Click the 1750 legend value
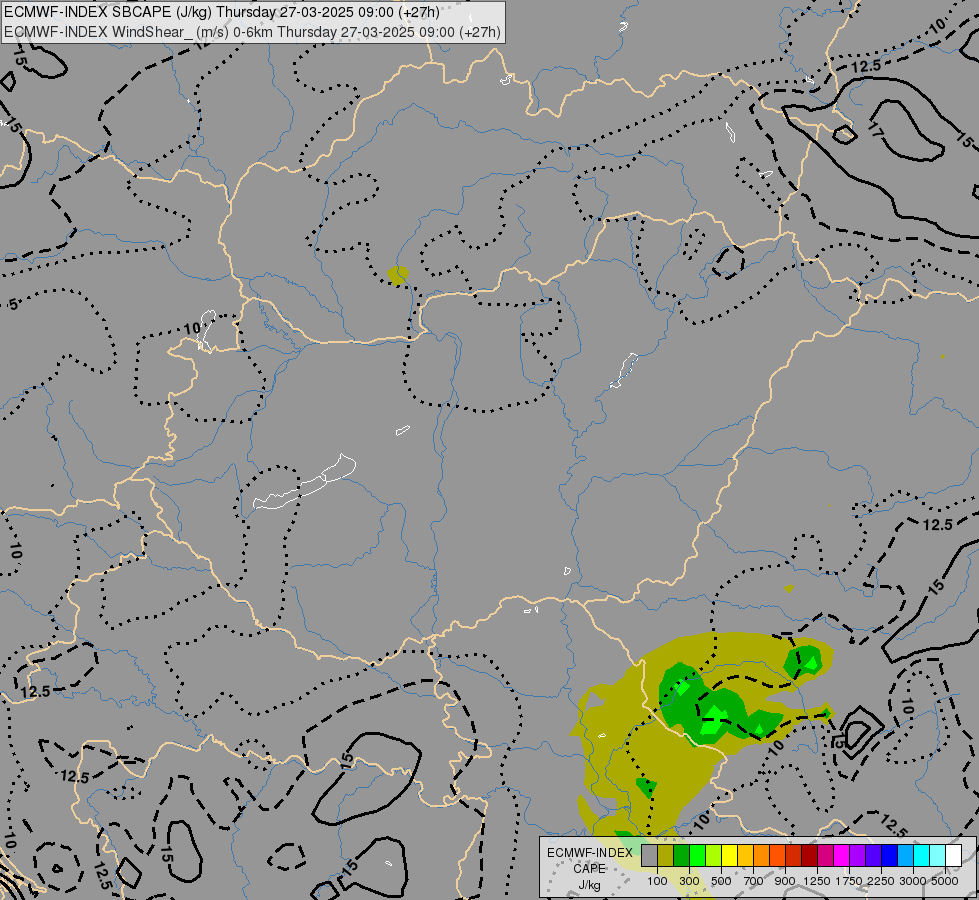The width and height of the screenshot is (979, 900). [849, 881]
